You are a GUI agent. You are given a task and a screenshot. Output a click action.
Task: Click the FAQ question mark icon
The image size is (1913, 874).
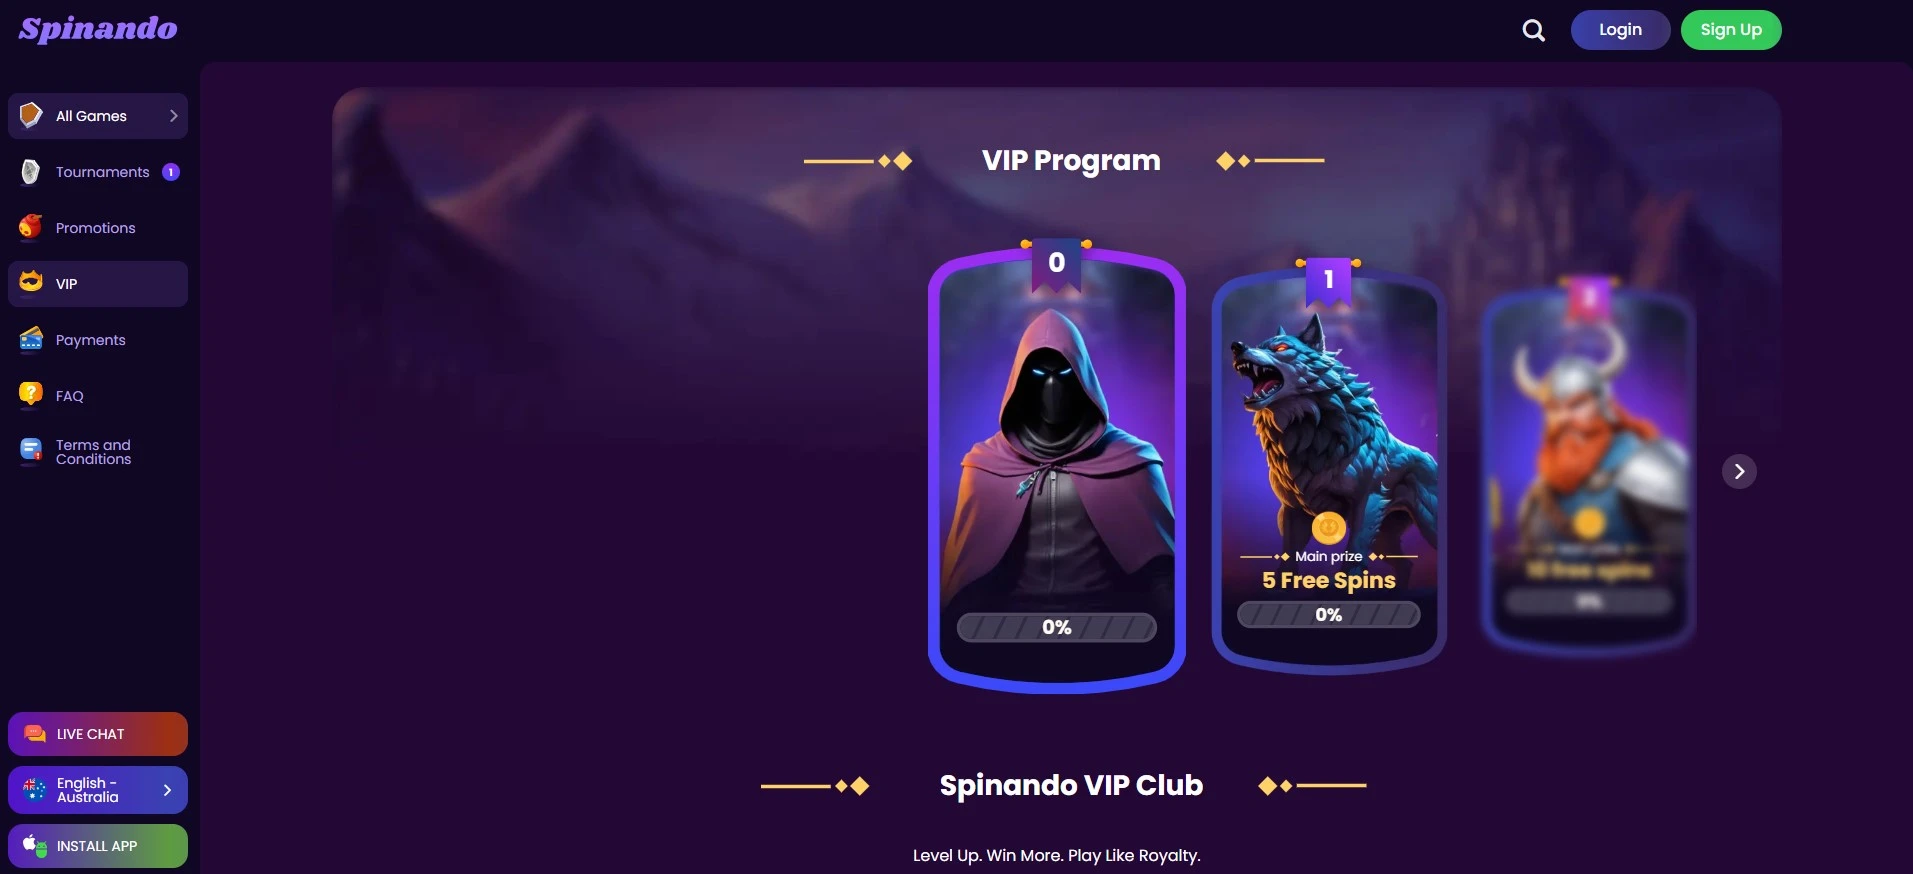[31, 395]
